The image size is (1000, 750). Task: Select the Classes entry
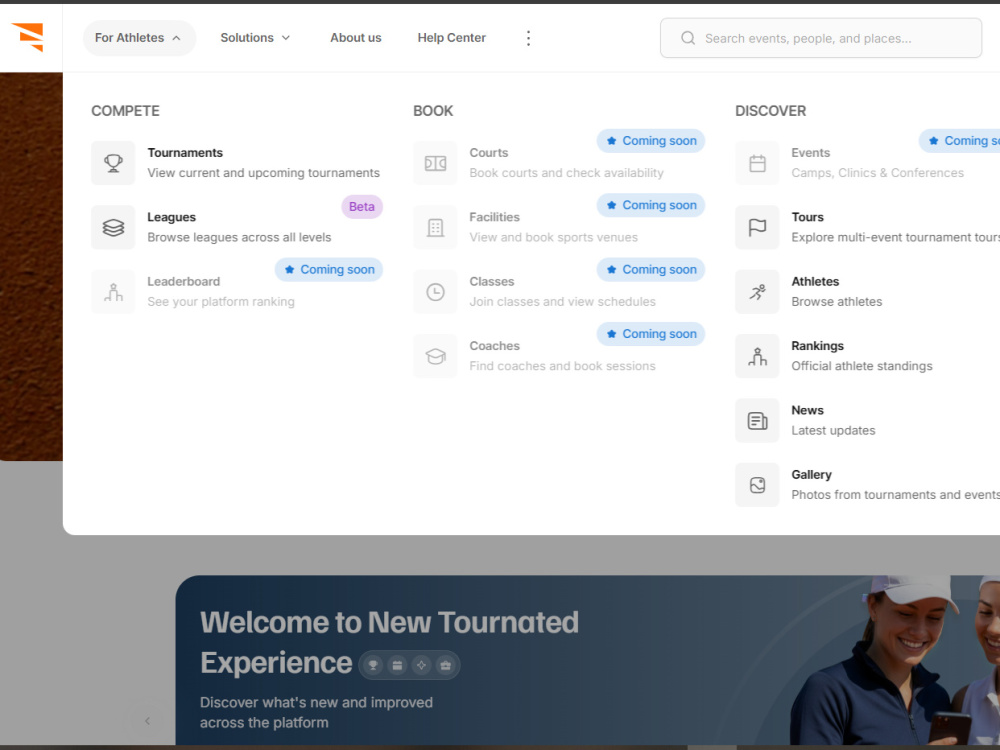pos(559,291)
